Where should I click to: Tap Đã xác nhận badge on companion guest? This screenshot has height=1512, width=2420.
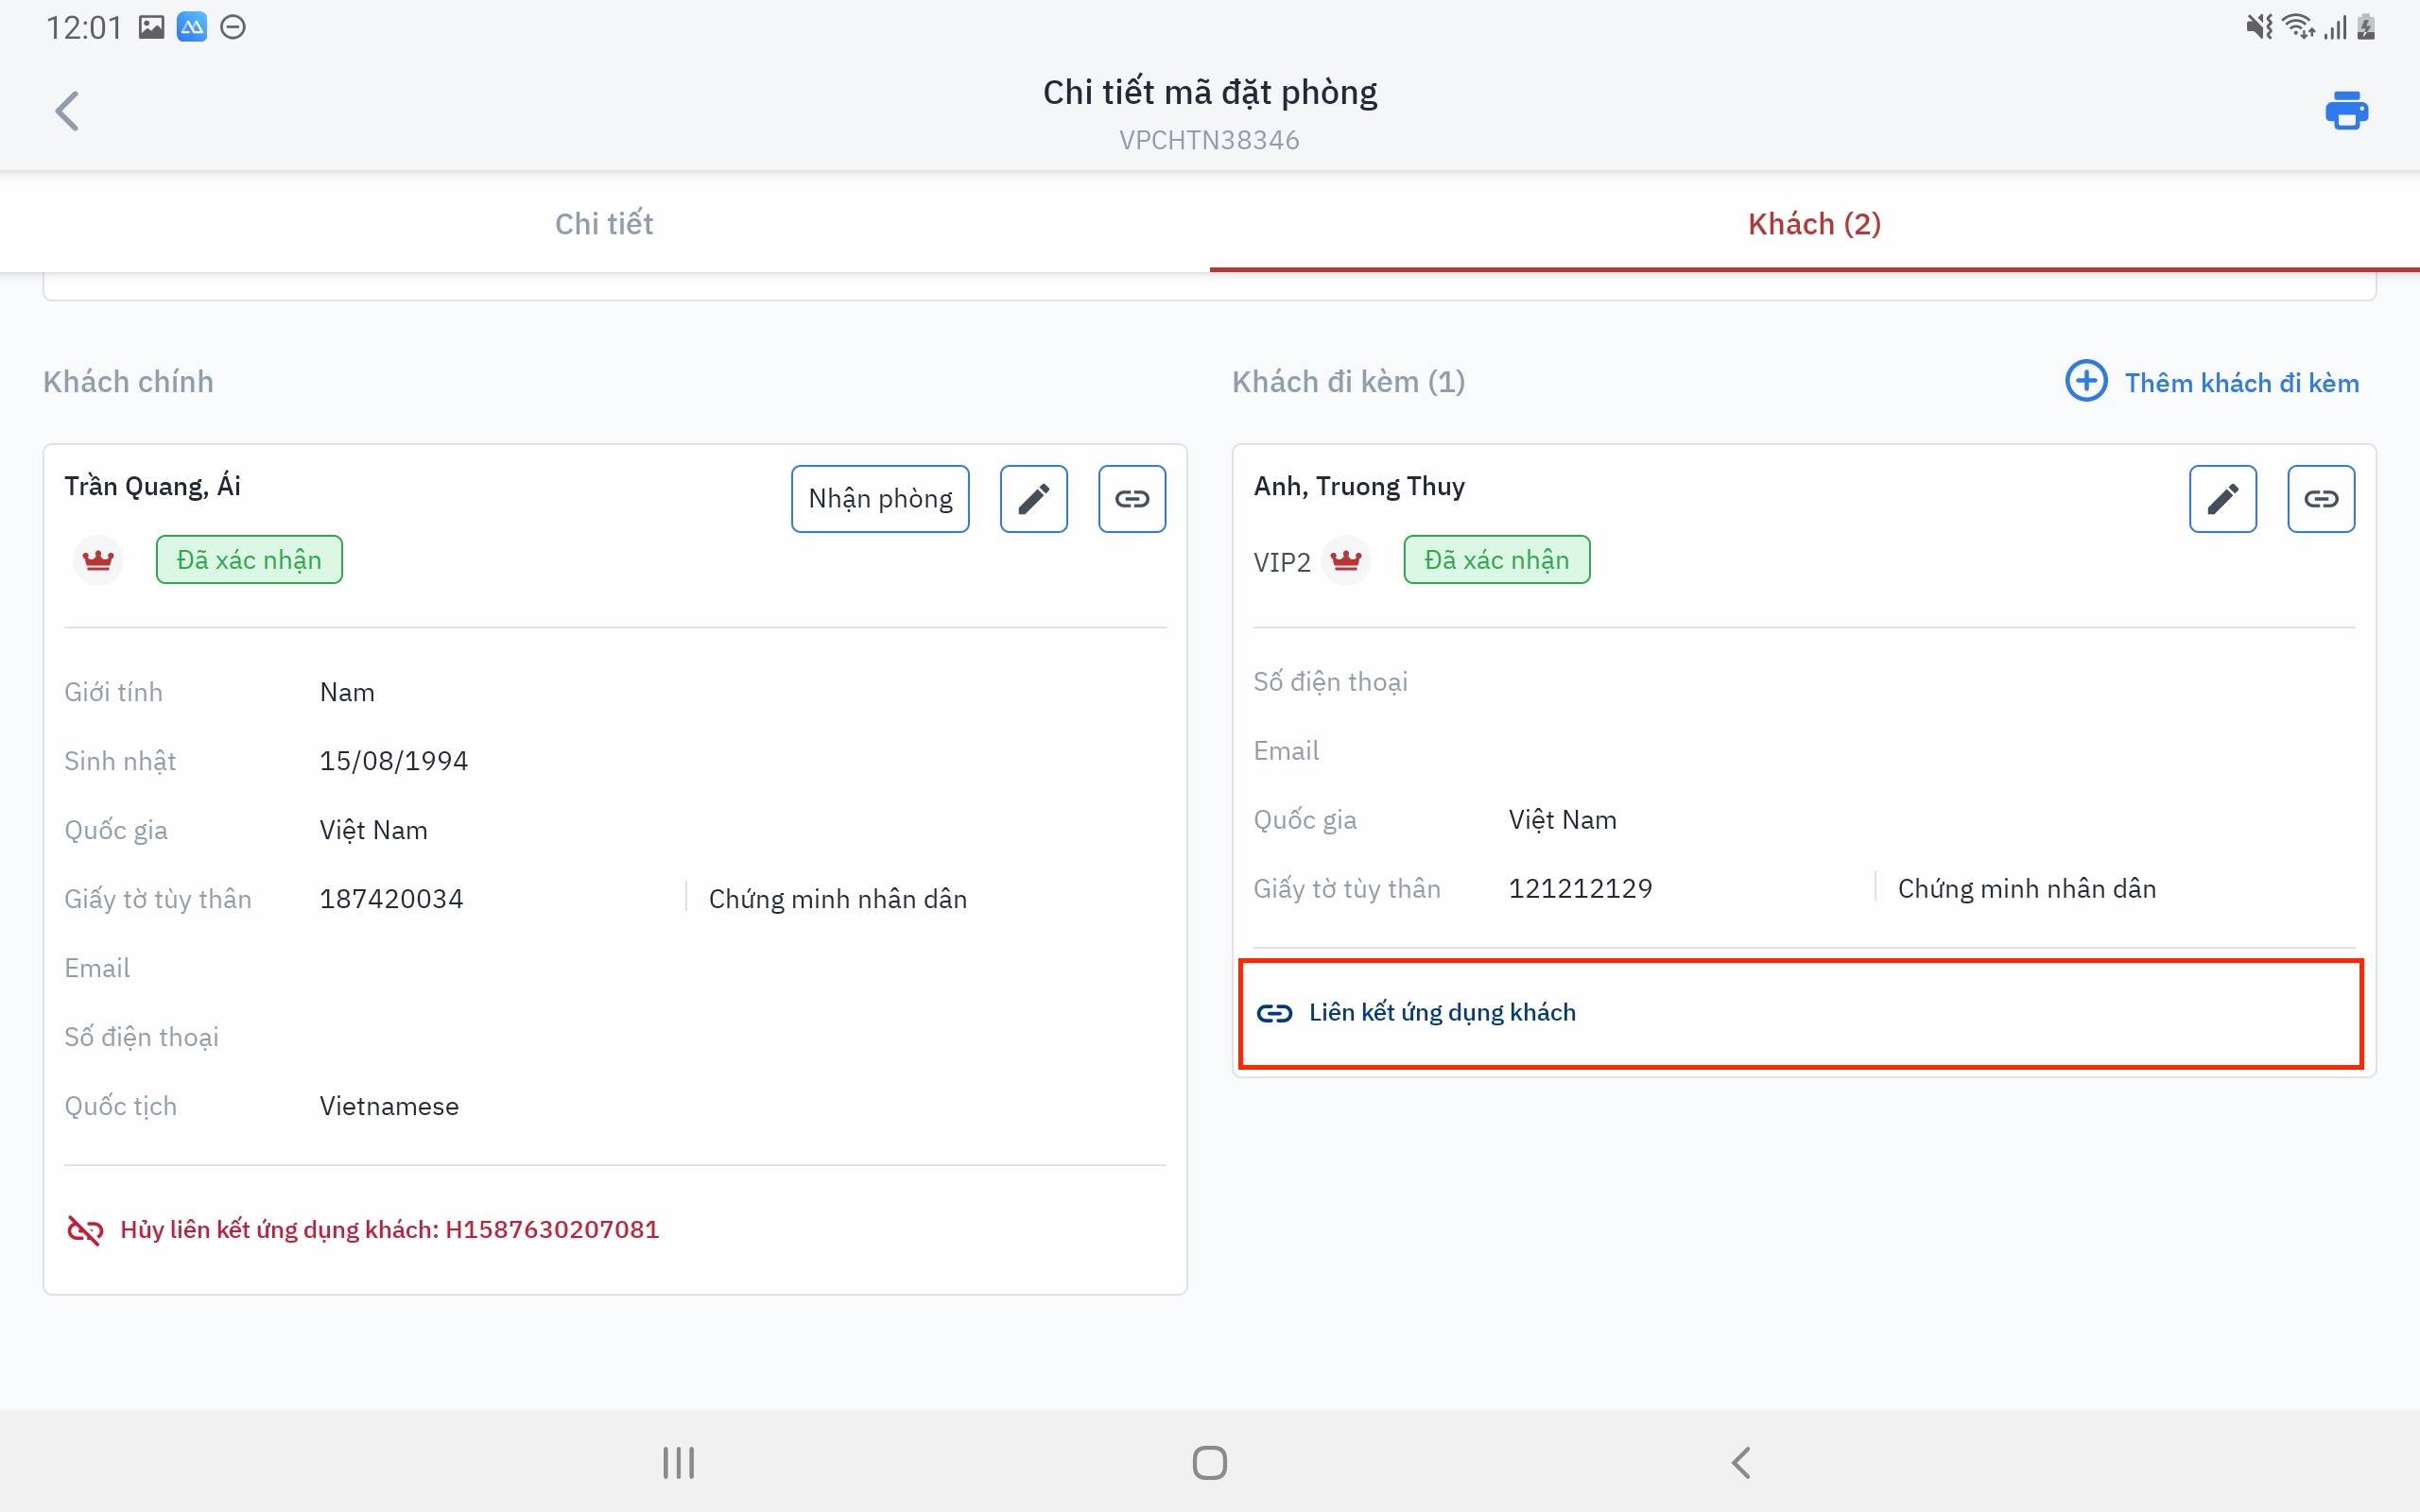1496,560
